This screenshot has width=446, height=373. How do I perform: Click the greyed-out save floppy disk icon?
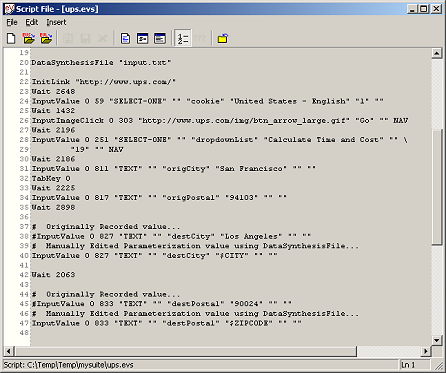click(85, 38)
